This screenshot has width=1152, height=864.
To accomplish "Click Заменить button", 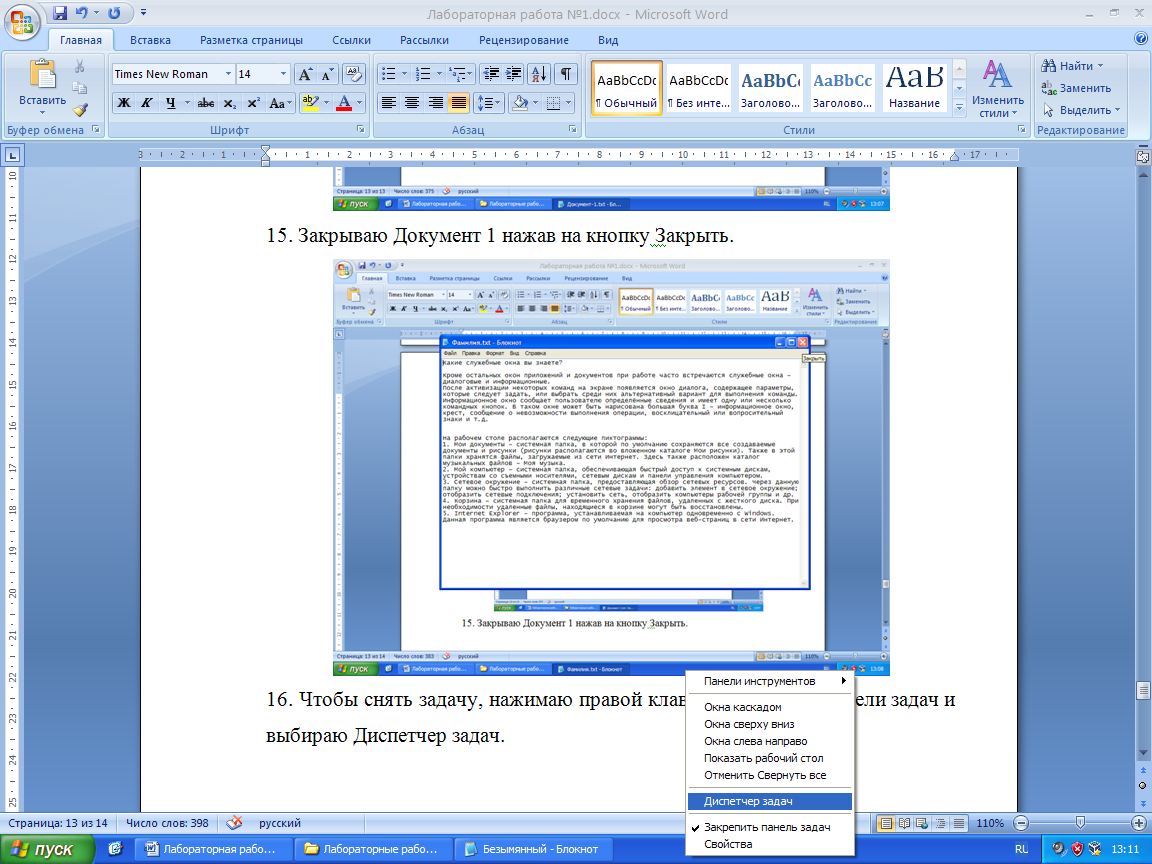I will coord(1076,88).
